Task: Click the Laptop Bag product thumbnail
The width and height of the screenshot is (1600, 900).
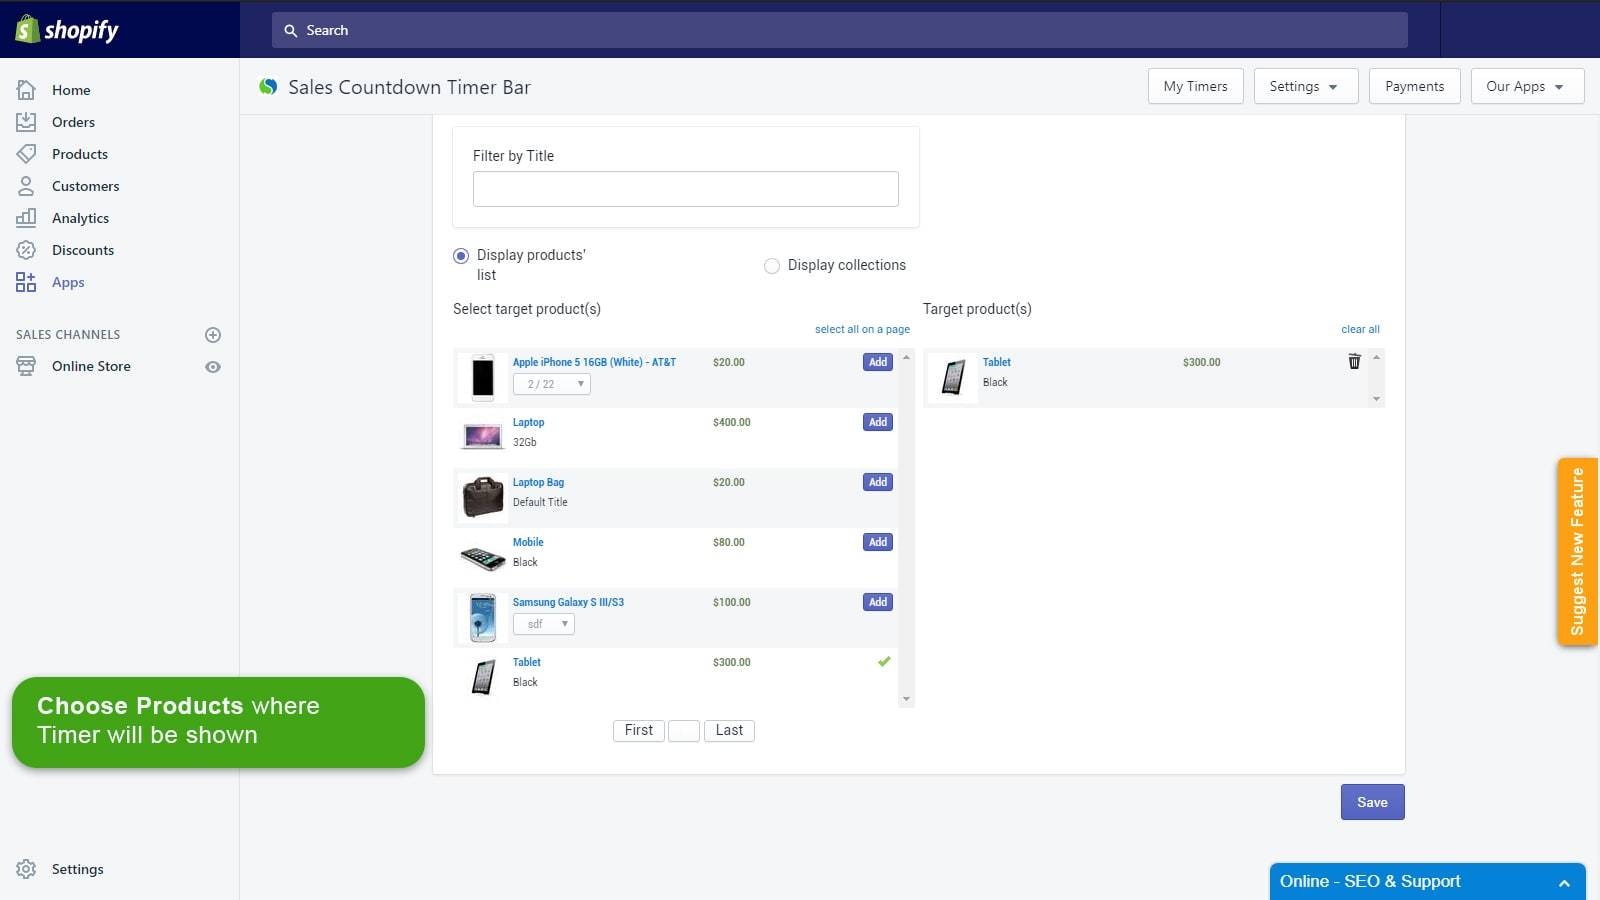Action: [483, 497]
